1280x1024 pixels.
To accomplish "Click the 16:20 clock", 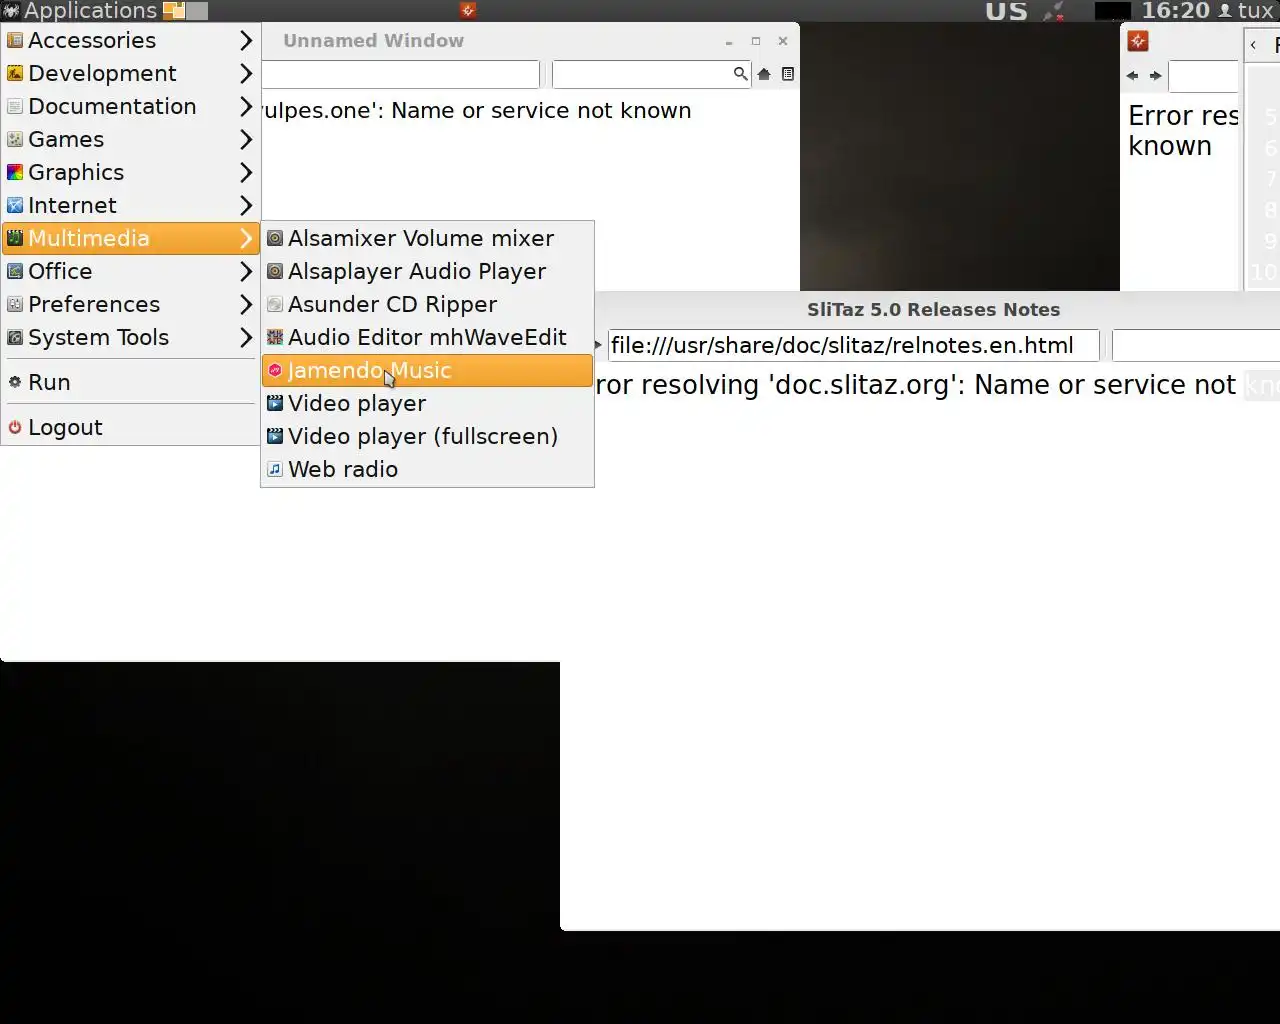I will (1175, 11).
